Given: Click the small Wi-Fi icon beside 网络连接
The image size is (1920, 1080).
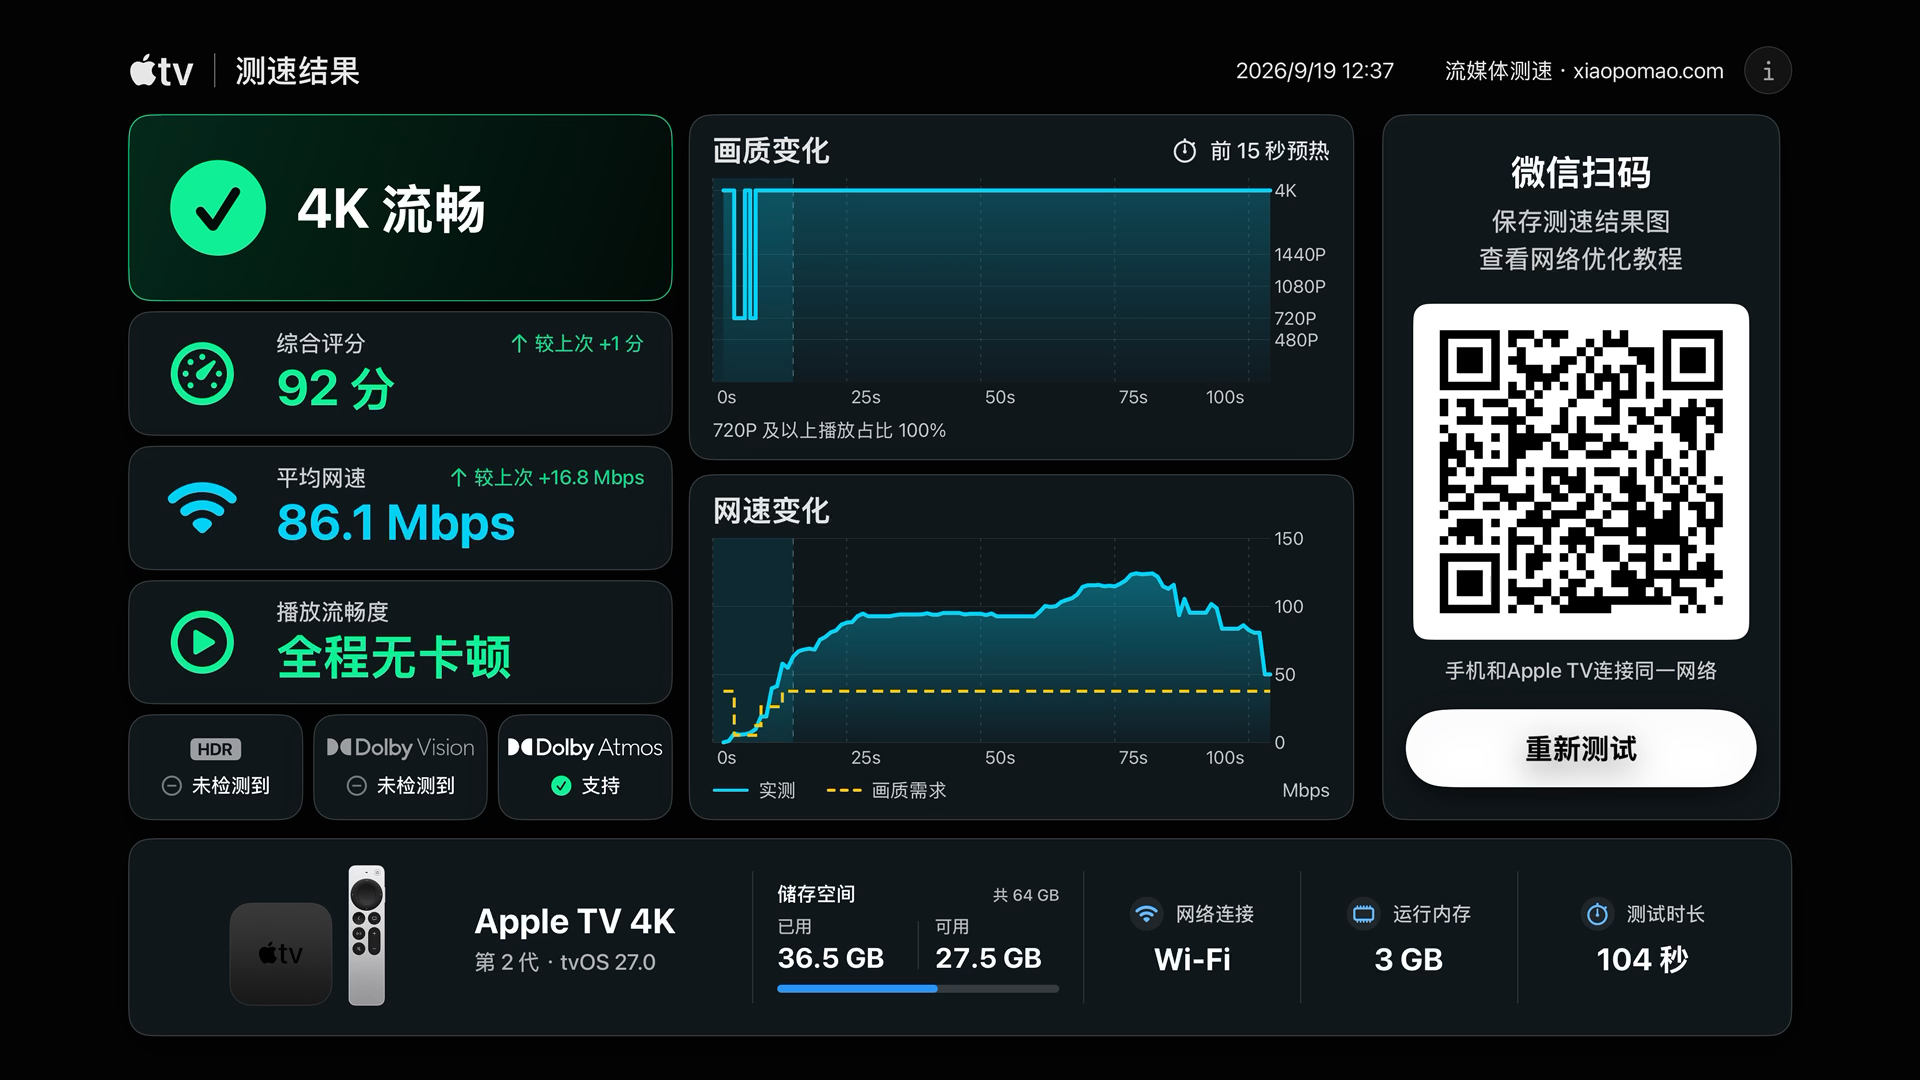Looking at the screenshot, I should tap(1147, 914).
